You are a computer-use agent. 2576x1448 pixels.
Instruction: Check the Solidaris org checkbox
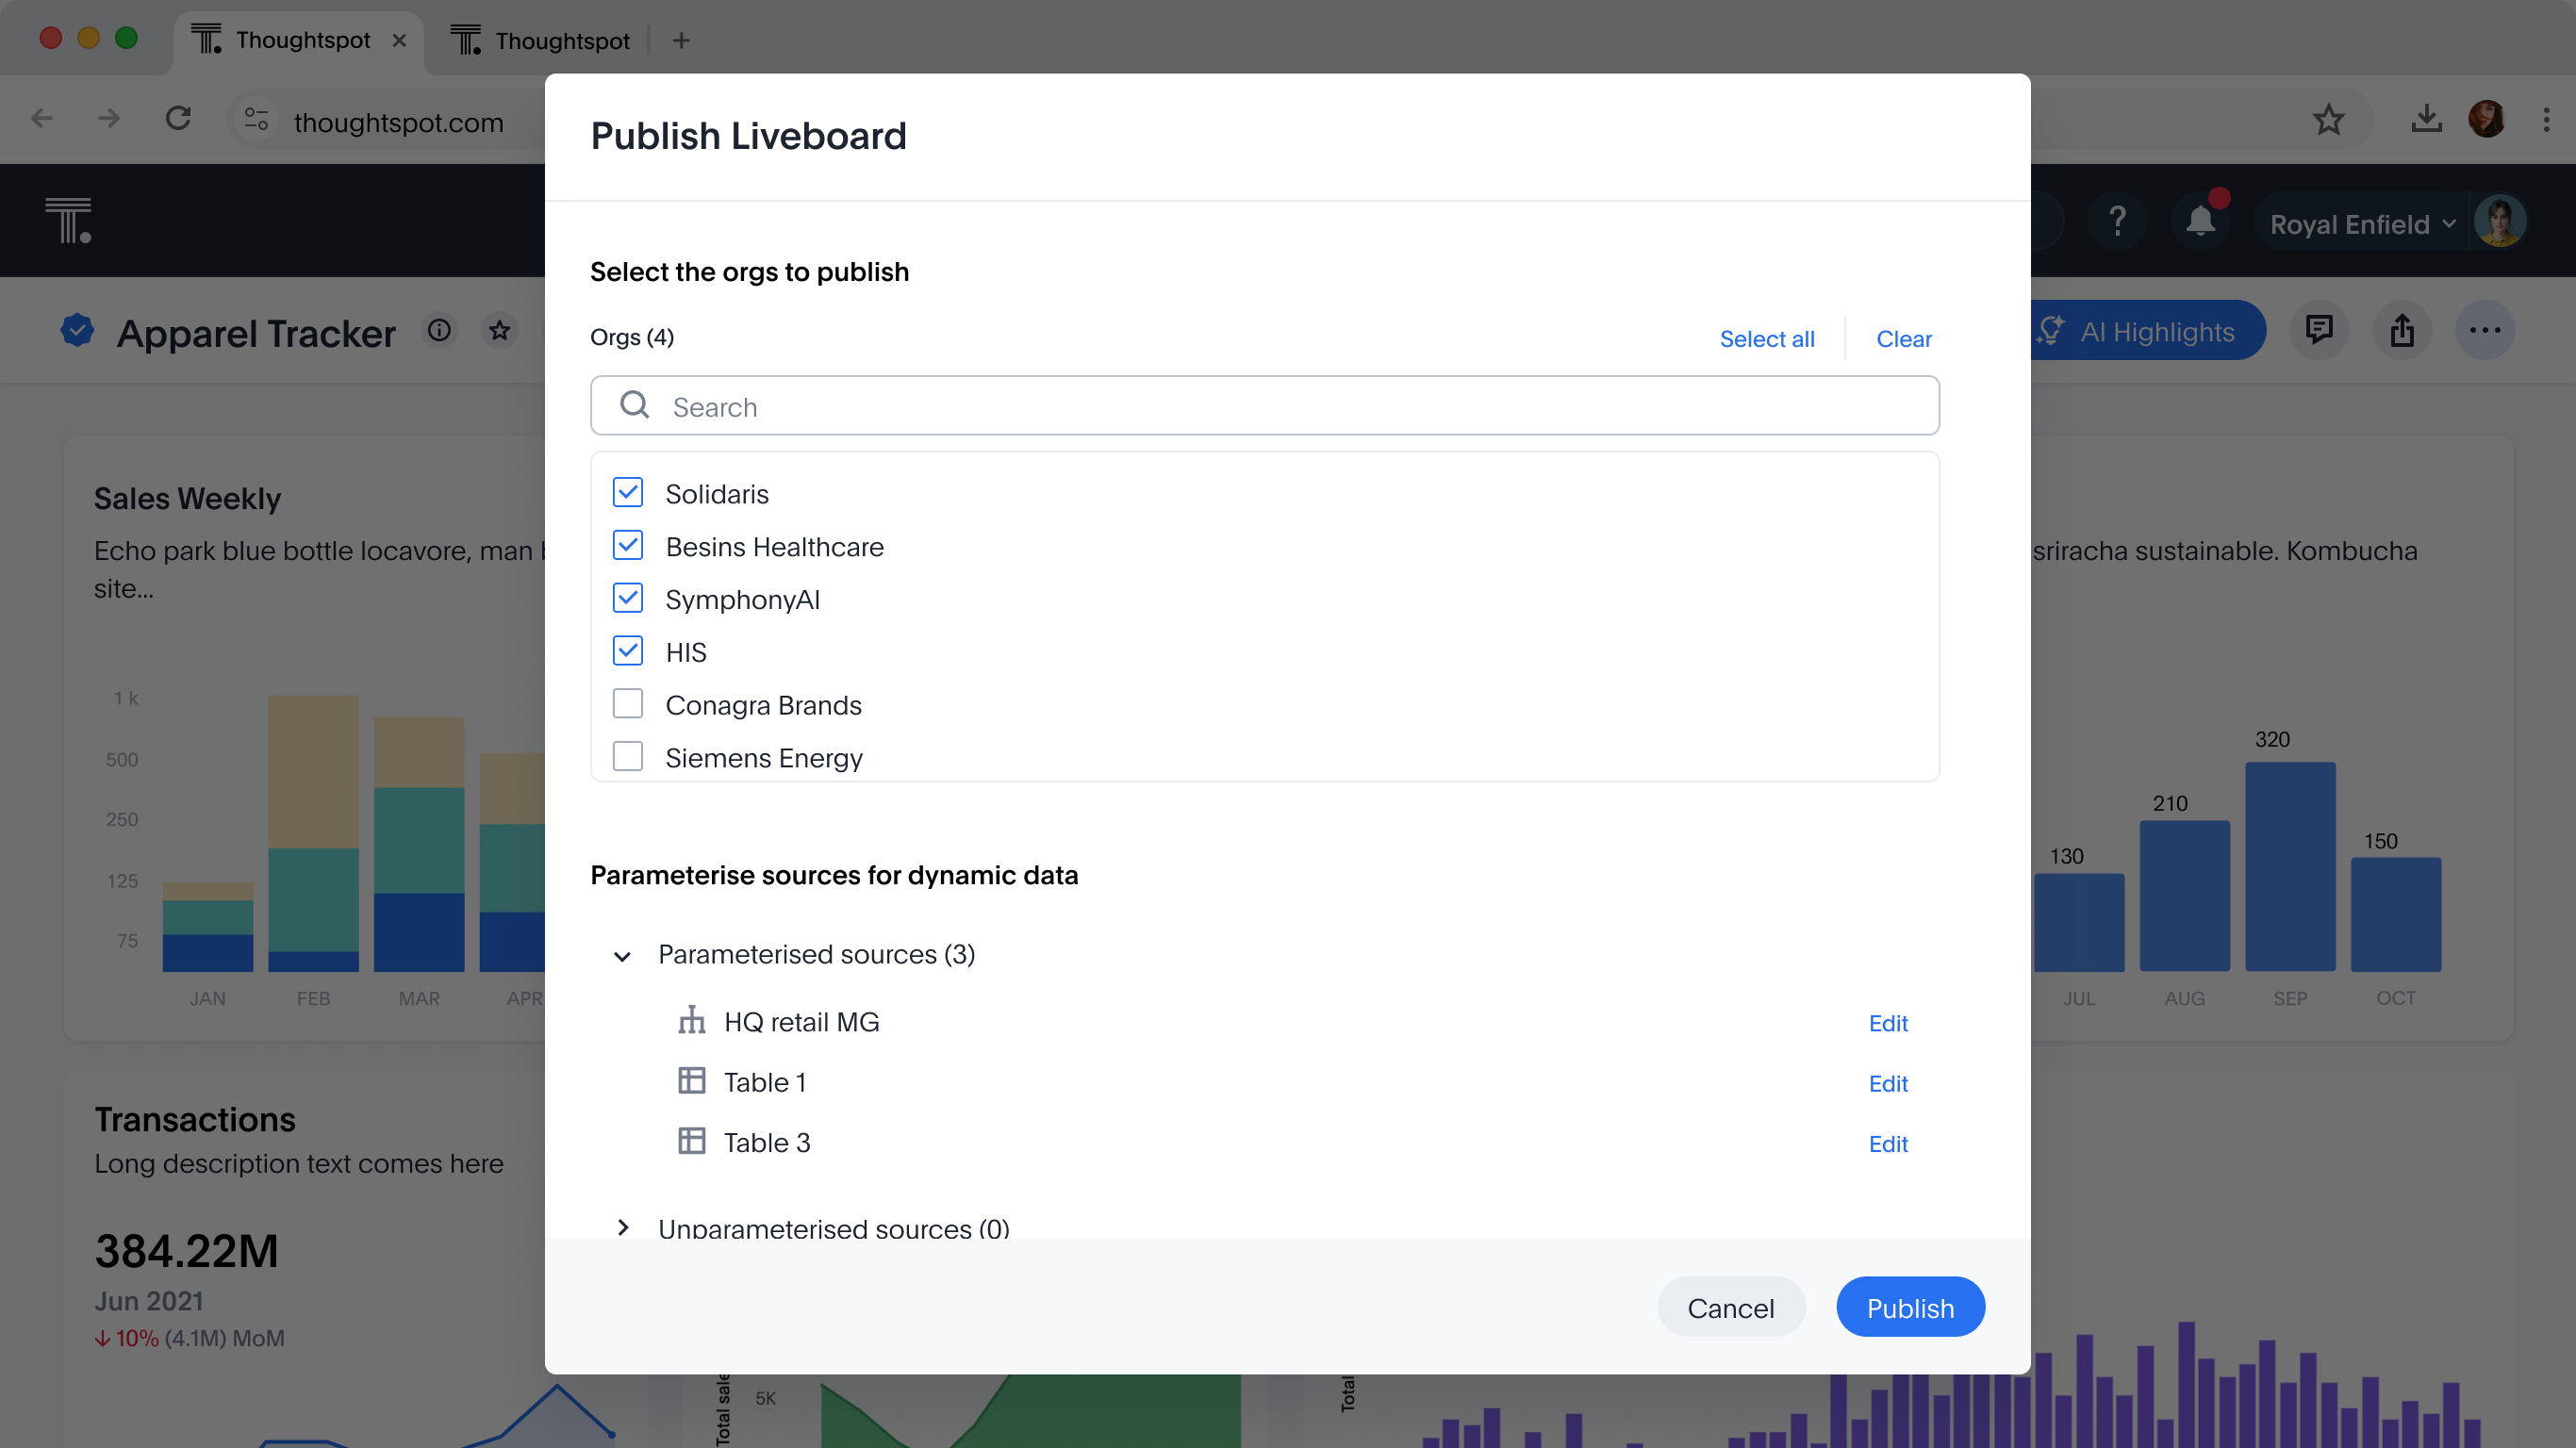(x=628, y=493)
